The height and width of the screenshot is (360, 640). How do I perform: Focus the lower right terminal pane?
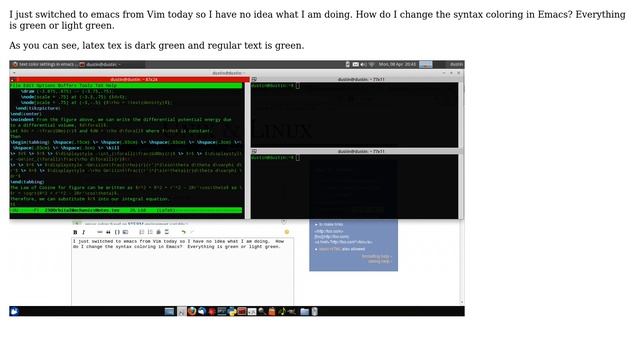click(x=354, y=187)
